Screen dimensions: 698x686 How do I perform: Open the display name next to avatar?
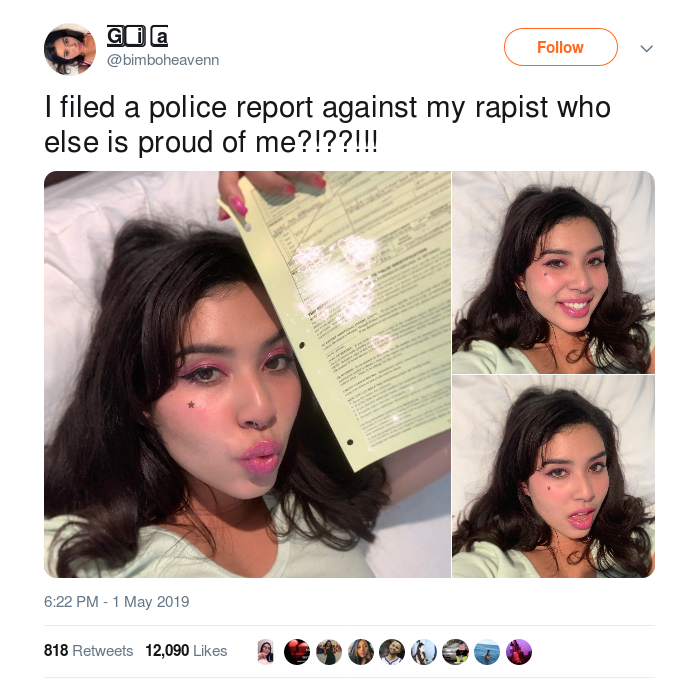click(x=138, y=37)
